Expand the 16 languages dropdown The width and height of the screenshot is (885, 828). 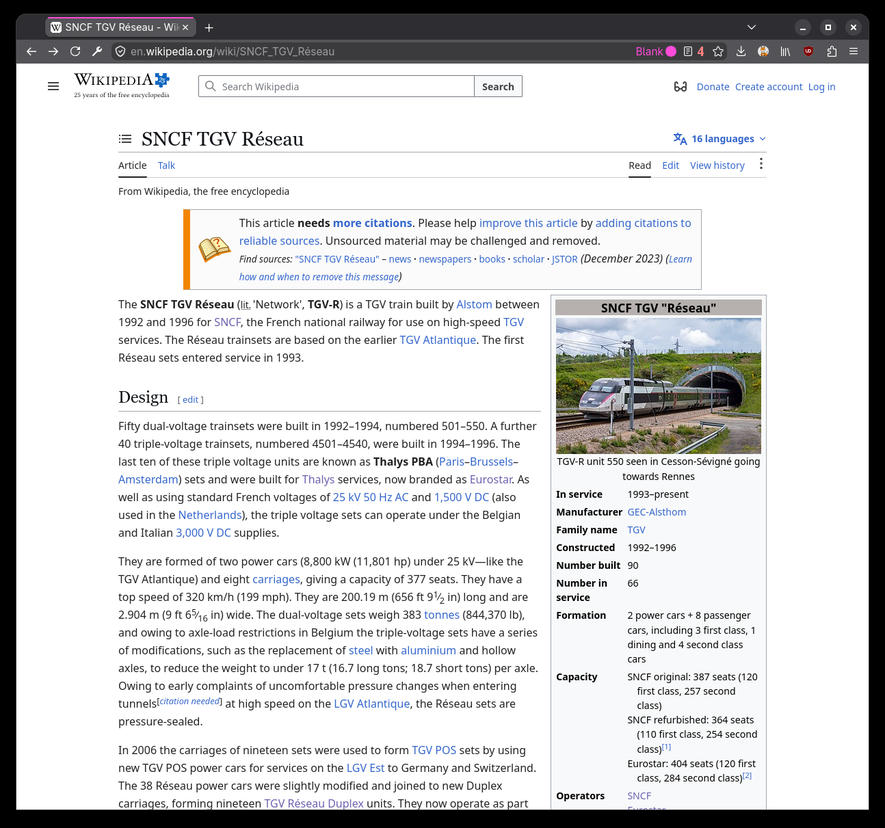pos(720,139)
